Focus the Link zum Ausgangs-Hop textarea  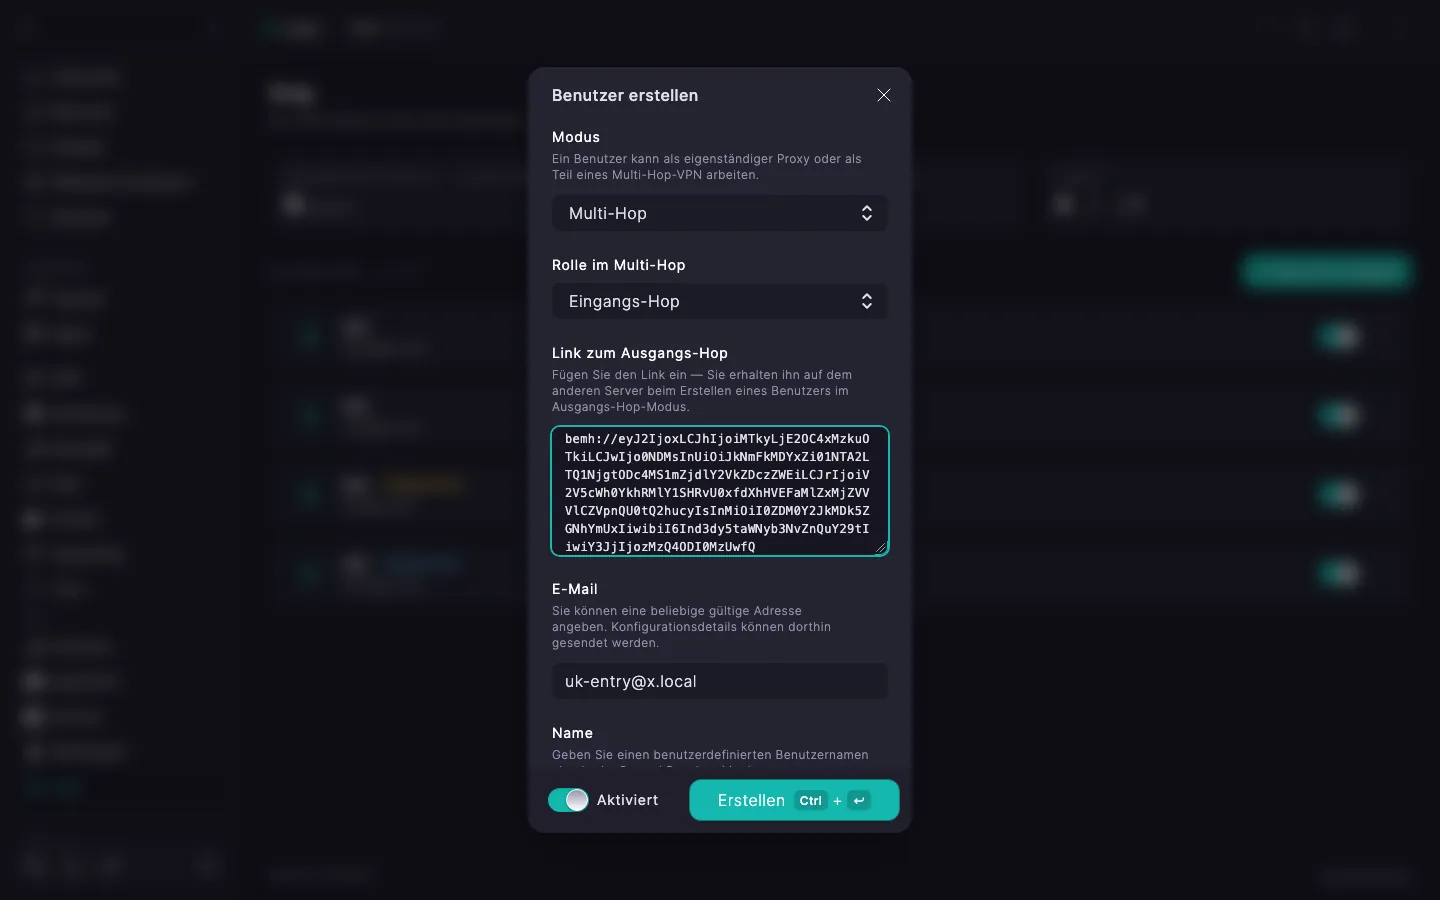click(x=720, y=491)
